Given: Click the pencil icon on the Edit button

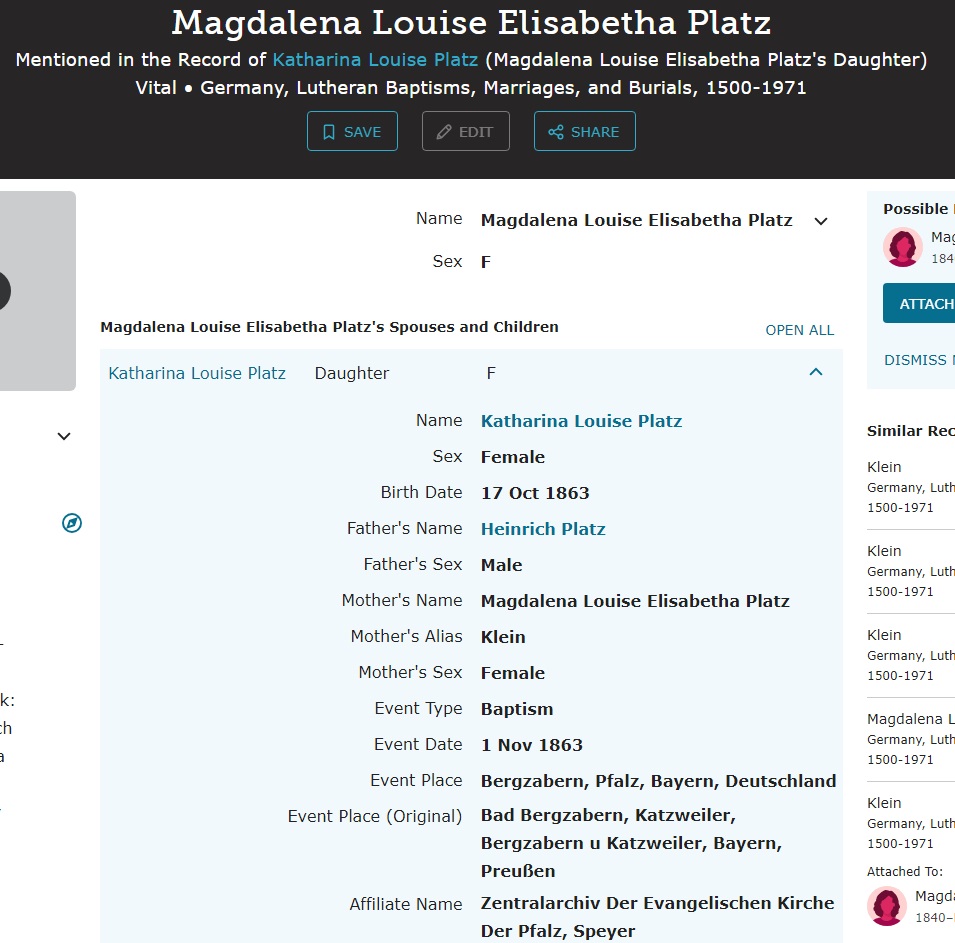Looking at the screenshot, I should point(444,132).
